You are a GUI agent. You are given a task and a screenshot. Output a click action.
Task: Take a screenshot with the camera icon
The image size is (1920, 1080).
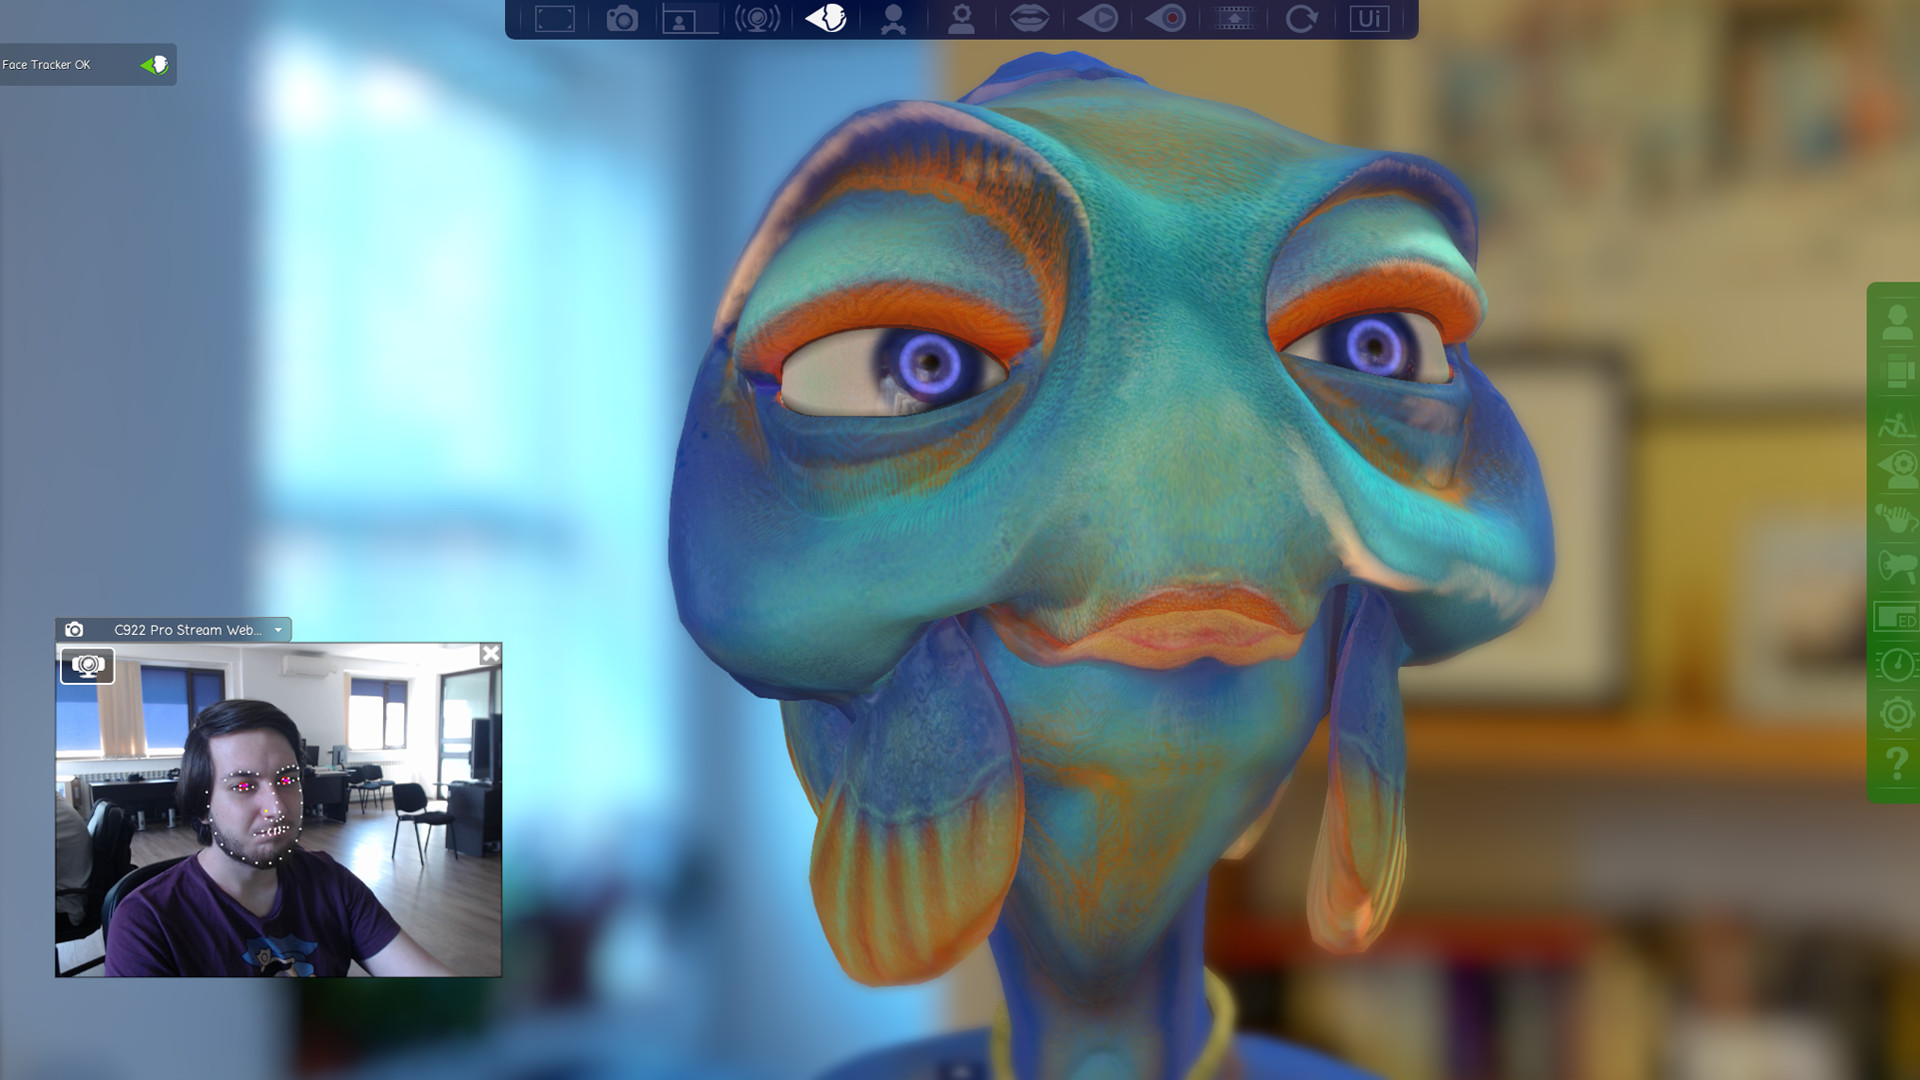622,17
